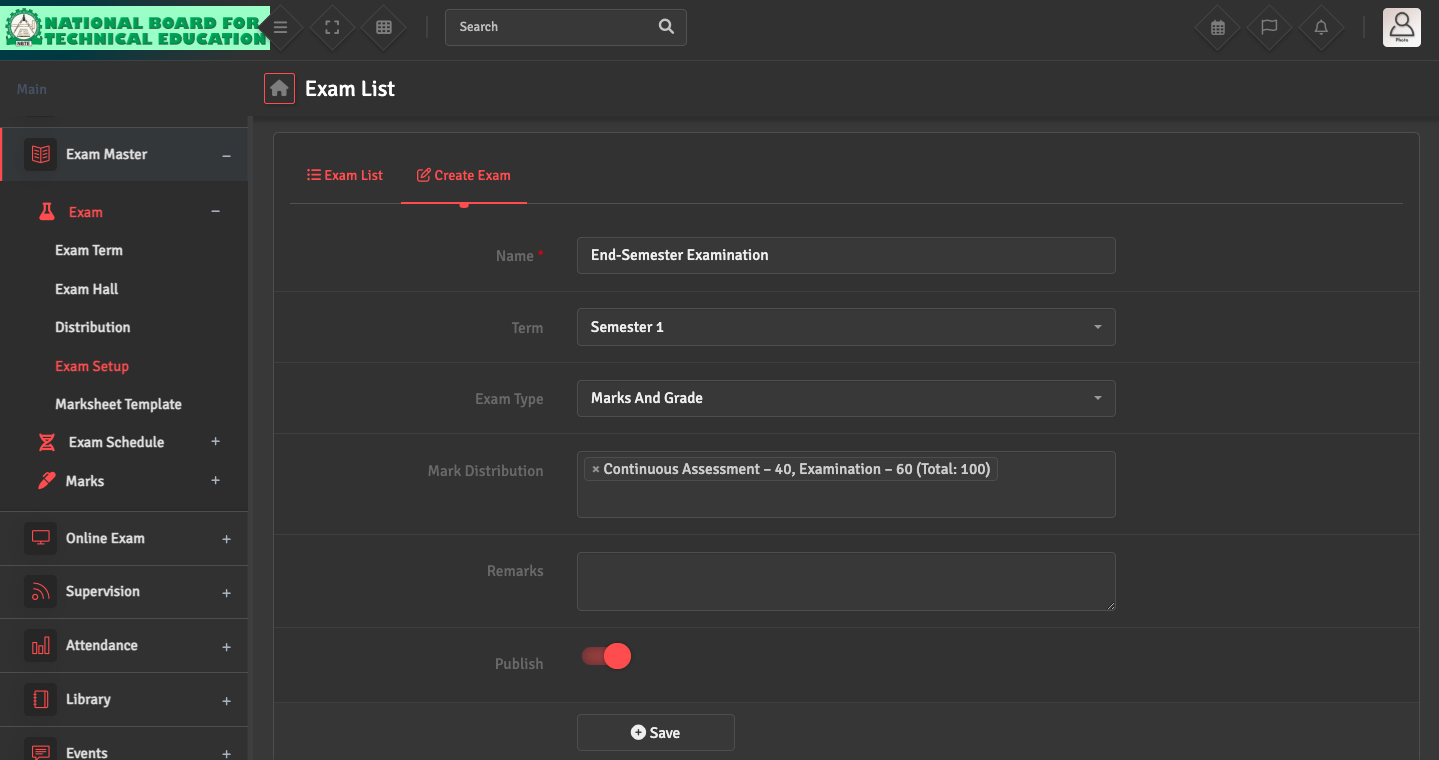The height and width of the screenshot is (760, 1439).
Task: Click the search magnifier icon
Action: tap(667, 27)
